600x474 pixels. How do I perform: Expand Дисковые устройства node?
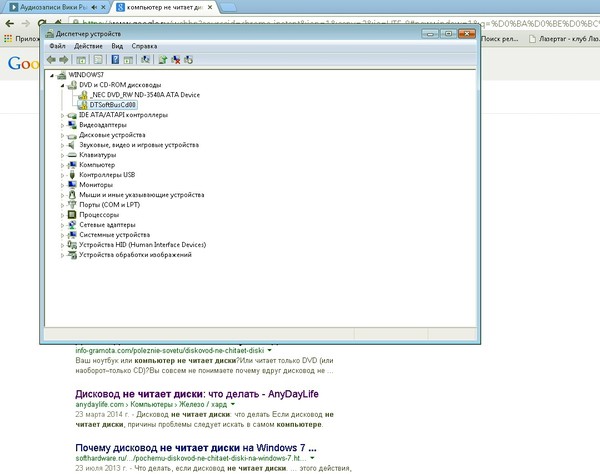[x=62, y=135]
